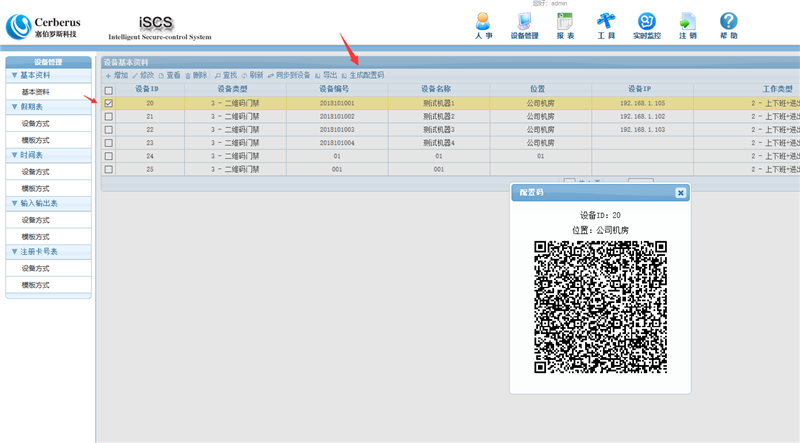
Task: Collapse the 输入输出表 sidebar section
Action: 14,203
